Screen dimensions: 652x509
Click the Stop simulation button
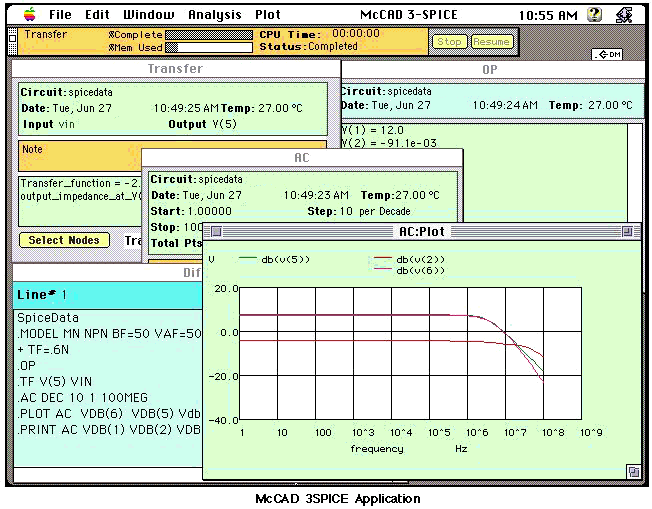(449, 42)
